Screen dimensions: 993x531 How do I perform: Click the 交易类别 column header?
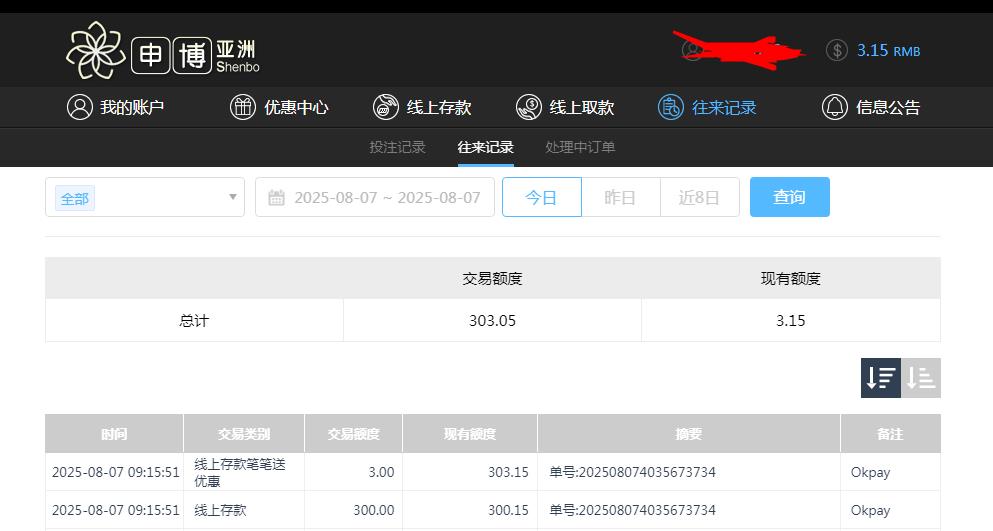coord(244,433)
